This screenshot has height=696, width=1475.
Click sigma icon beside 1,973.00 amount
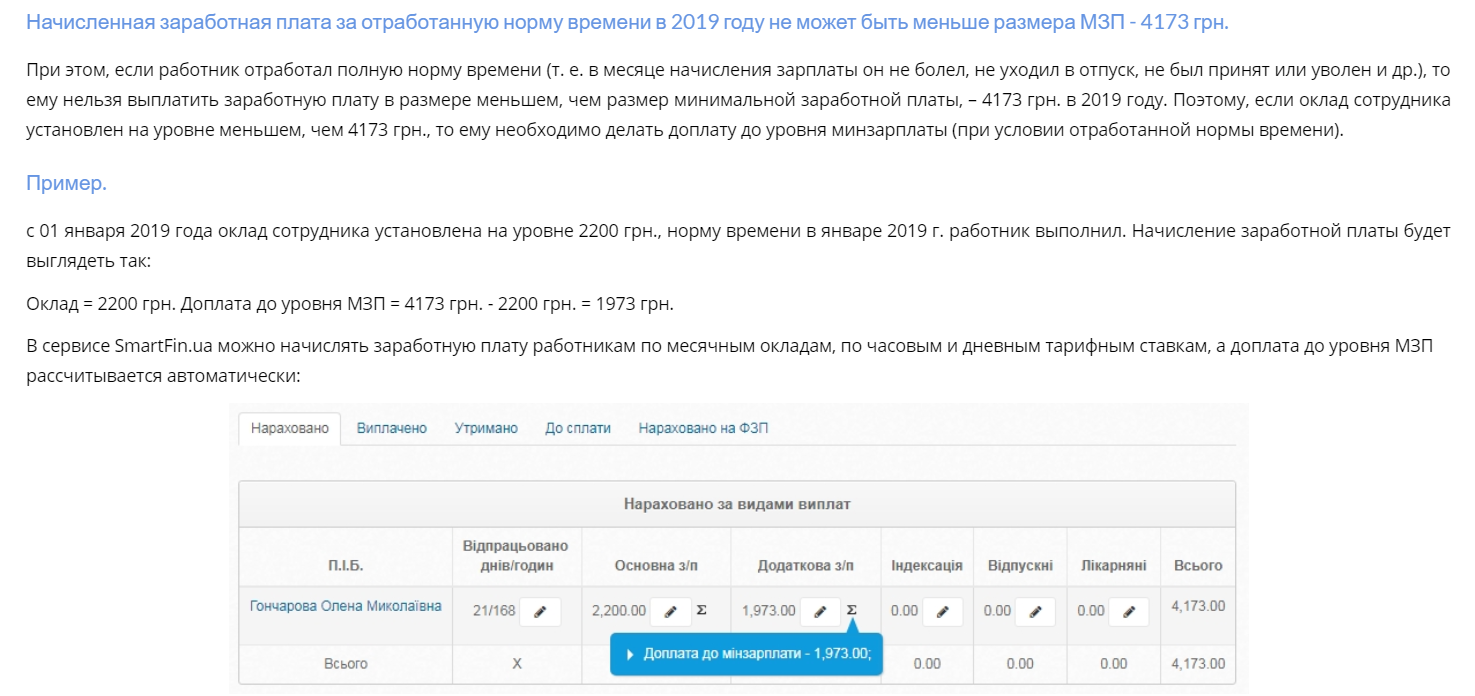click(851, 611)
